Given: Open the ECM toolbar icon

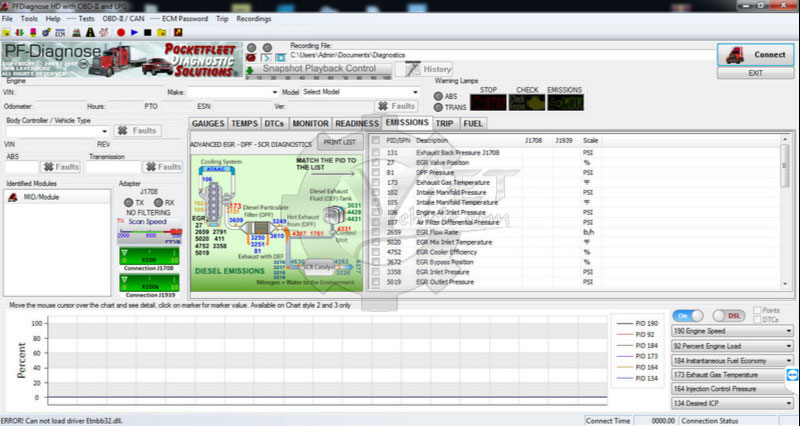Looking at the screenshot, I should point(60,33).
